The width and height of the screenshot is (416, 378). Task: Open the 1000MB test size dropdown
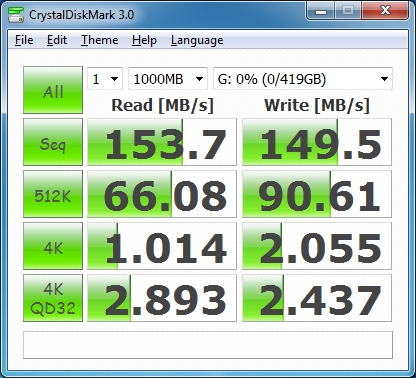[x=168, y=79]
